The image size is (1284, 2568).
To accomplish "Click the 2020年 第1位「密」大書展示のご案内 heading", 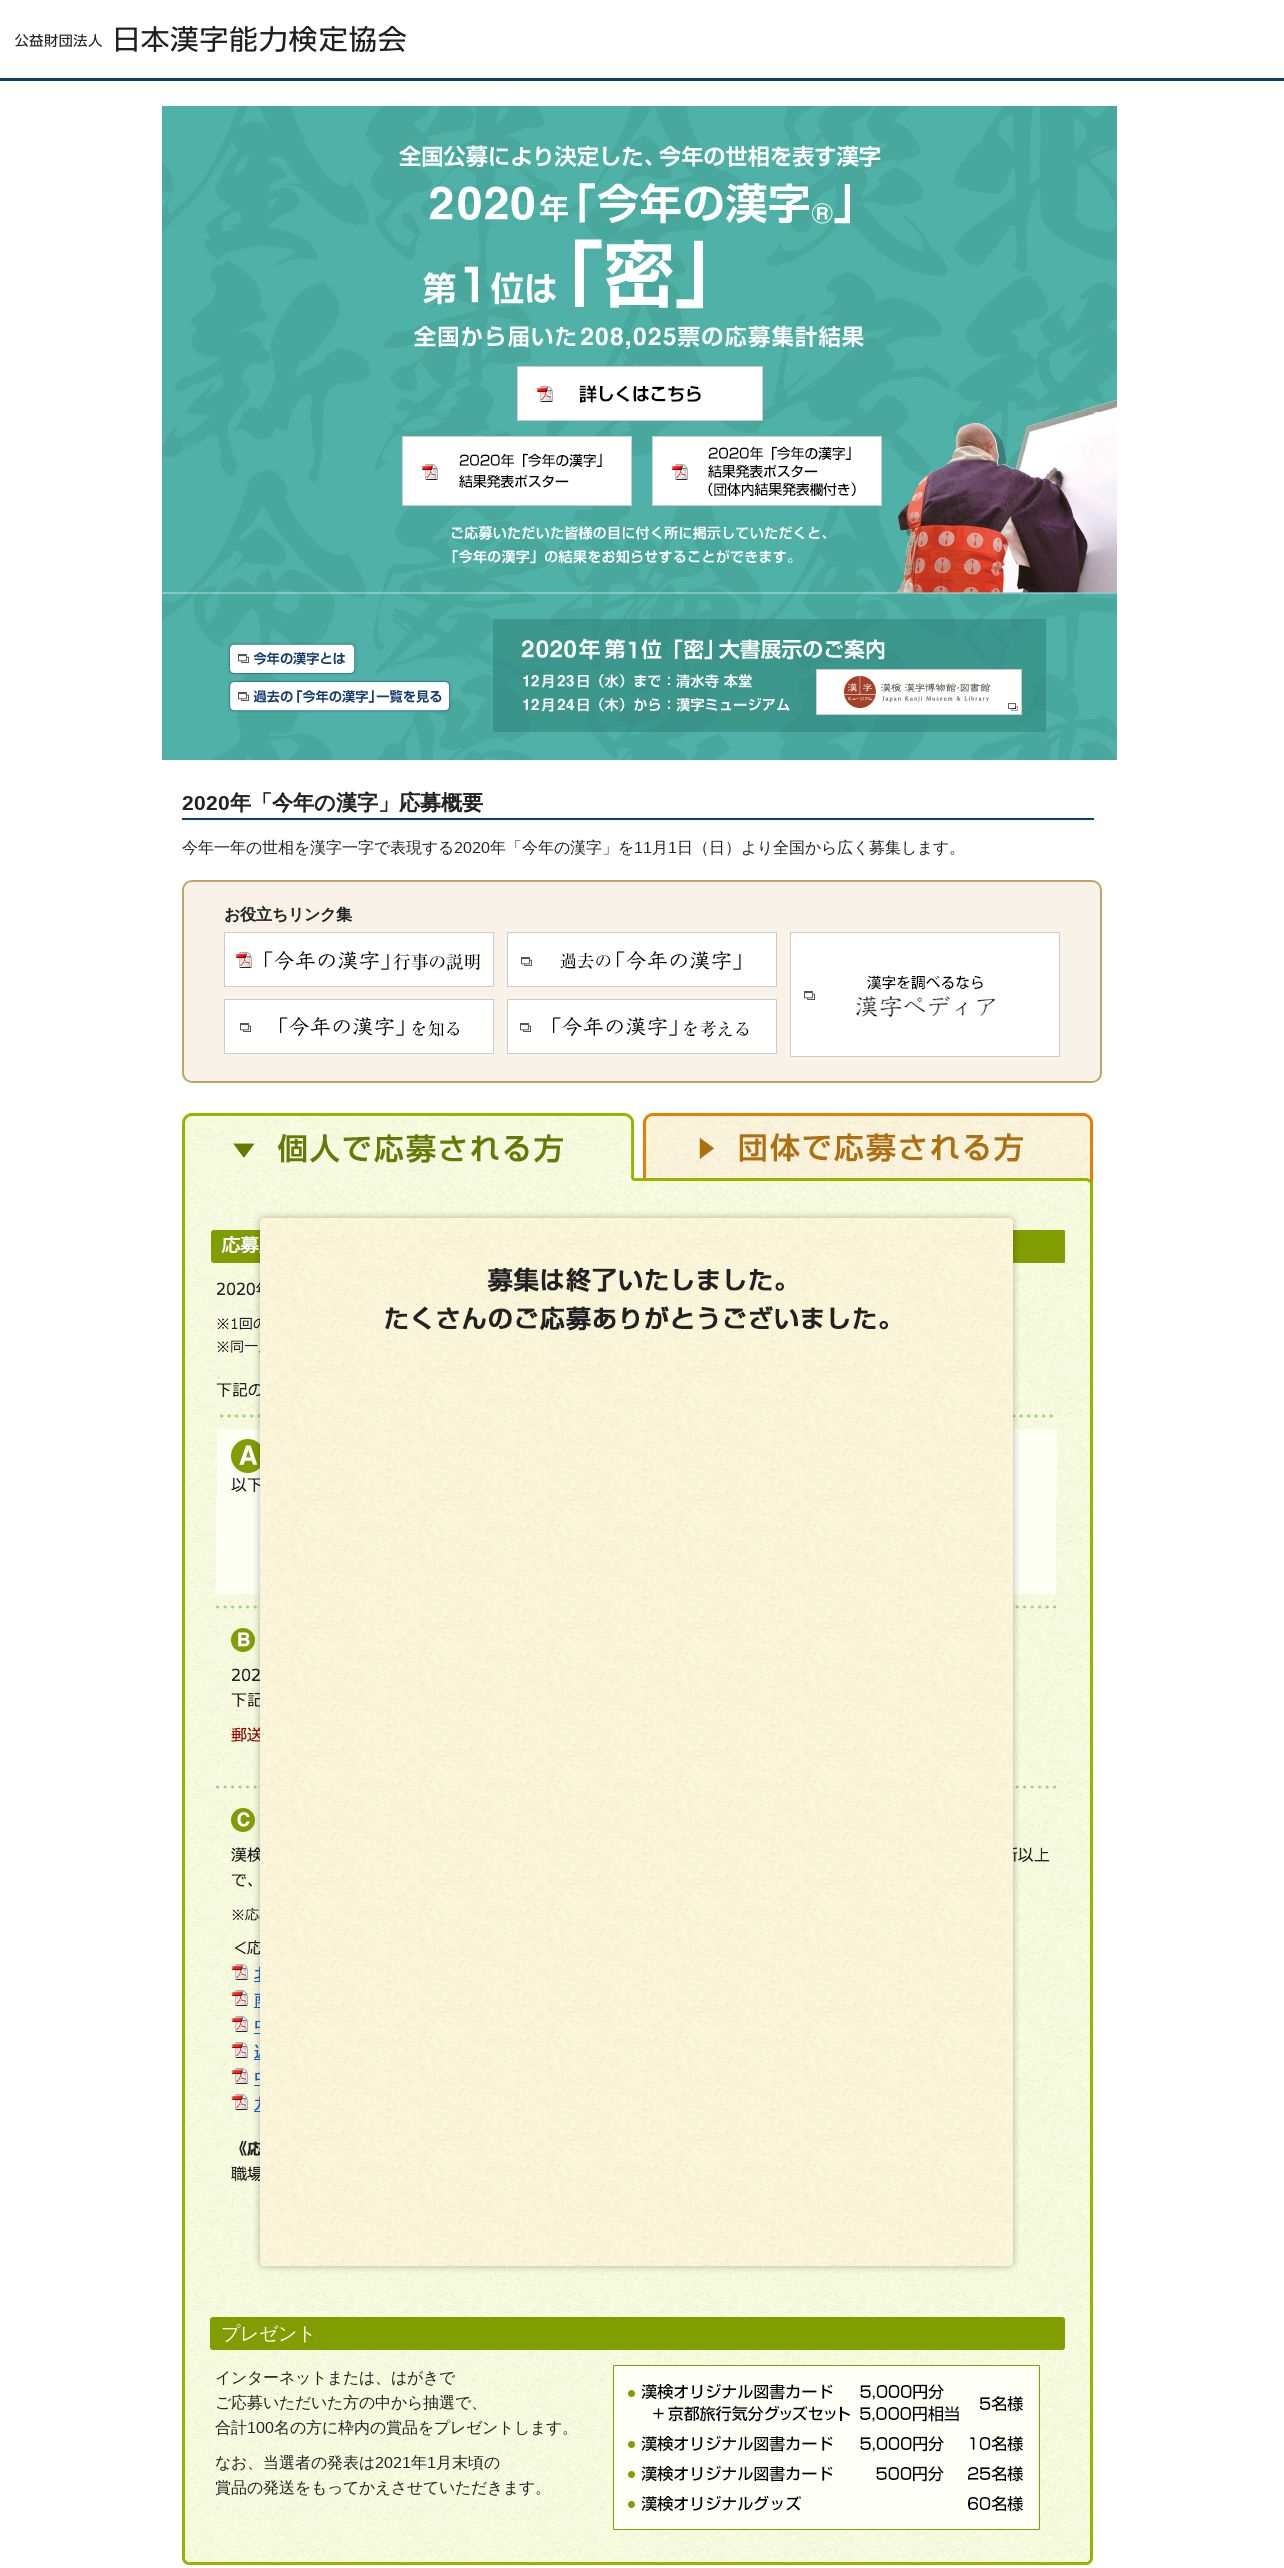I will click(x=703, y=650).
